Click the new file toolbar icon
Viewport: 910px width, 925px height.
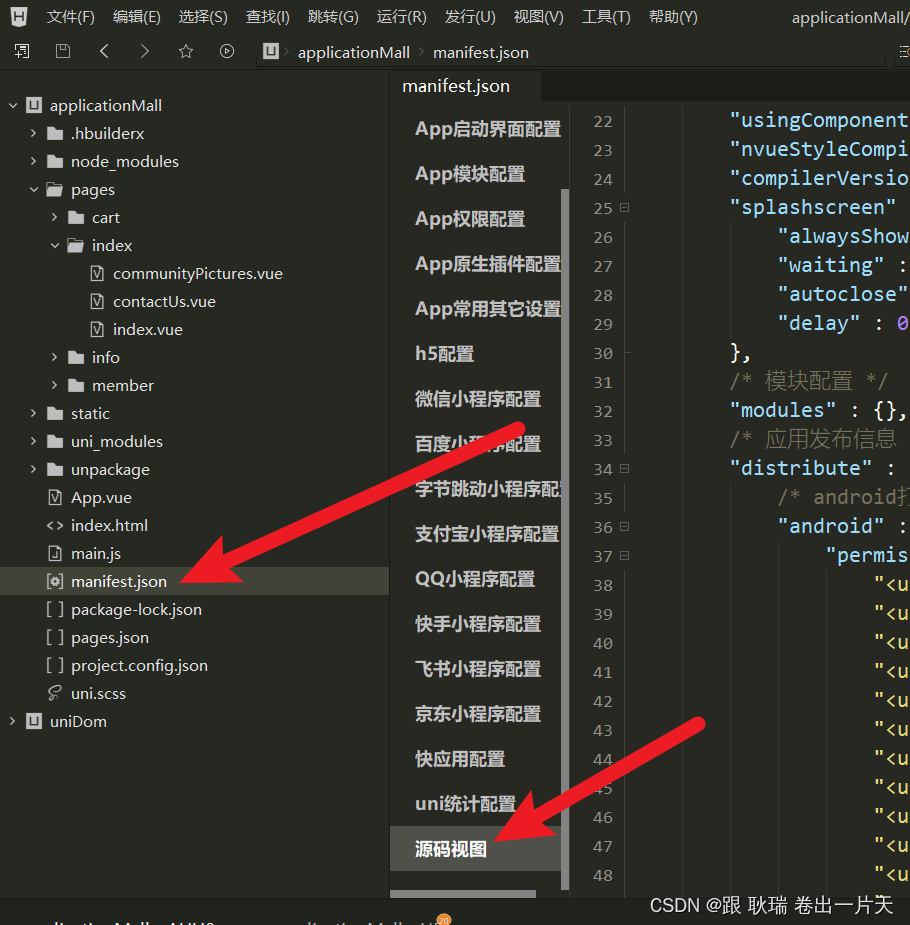pyautogui.click(x=22, y=51)
